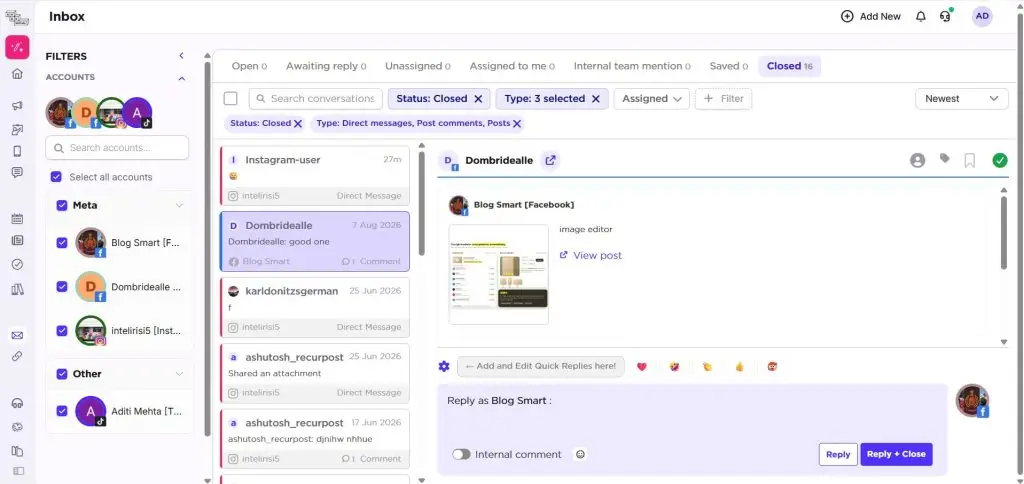Collapse the Accounts section chevron

[182, 78]
